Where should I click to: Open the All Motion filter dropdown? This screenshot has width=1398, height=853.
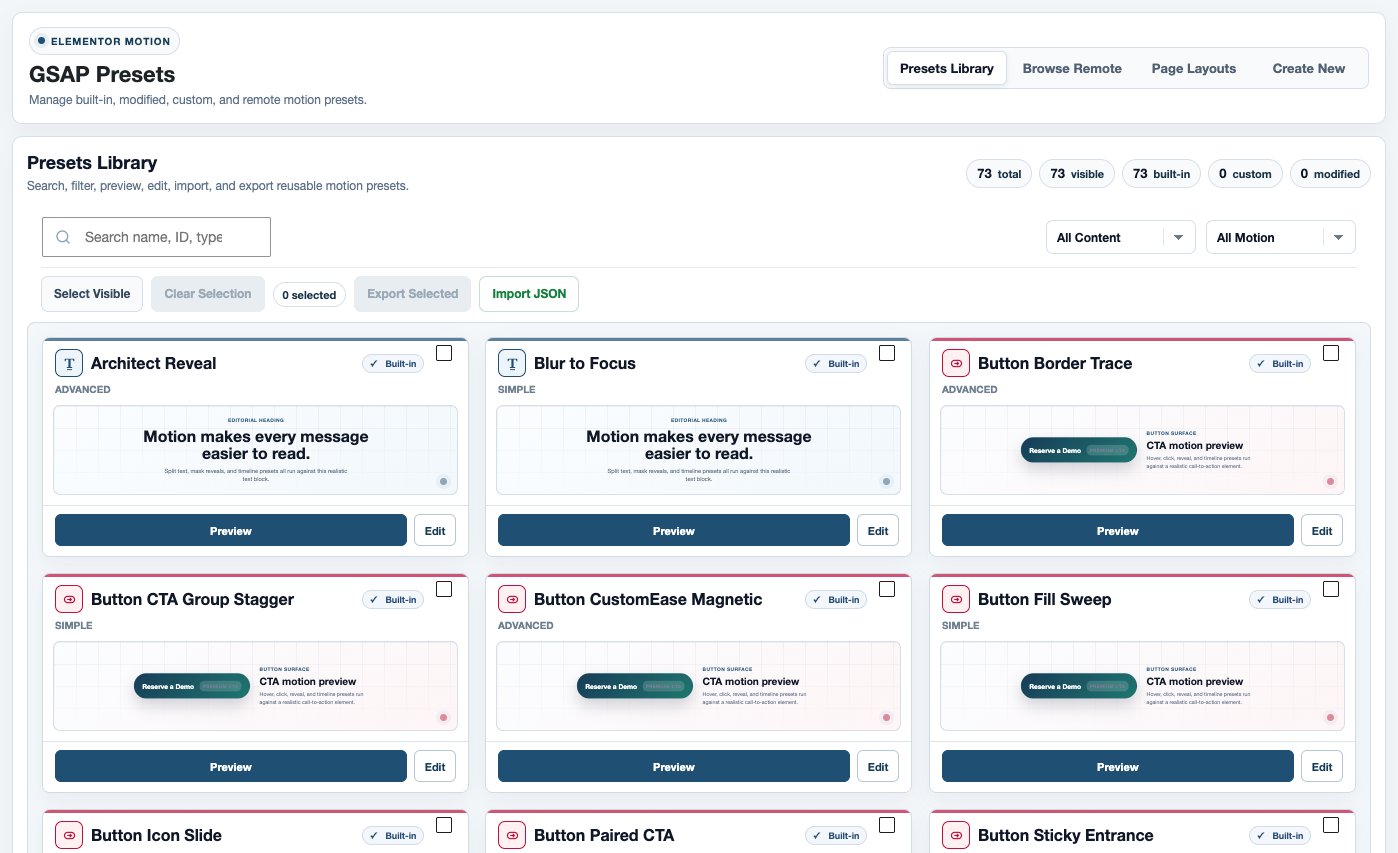tap(1281, 237)
